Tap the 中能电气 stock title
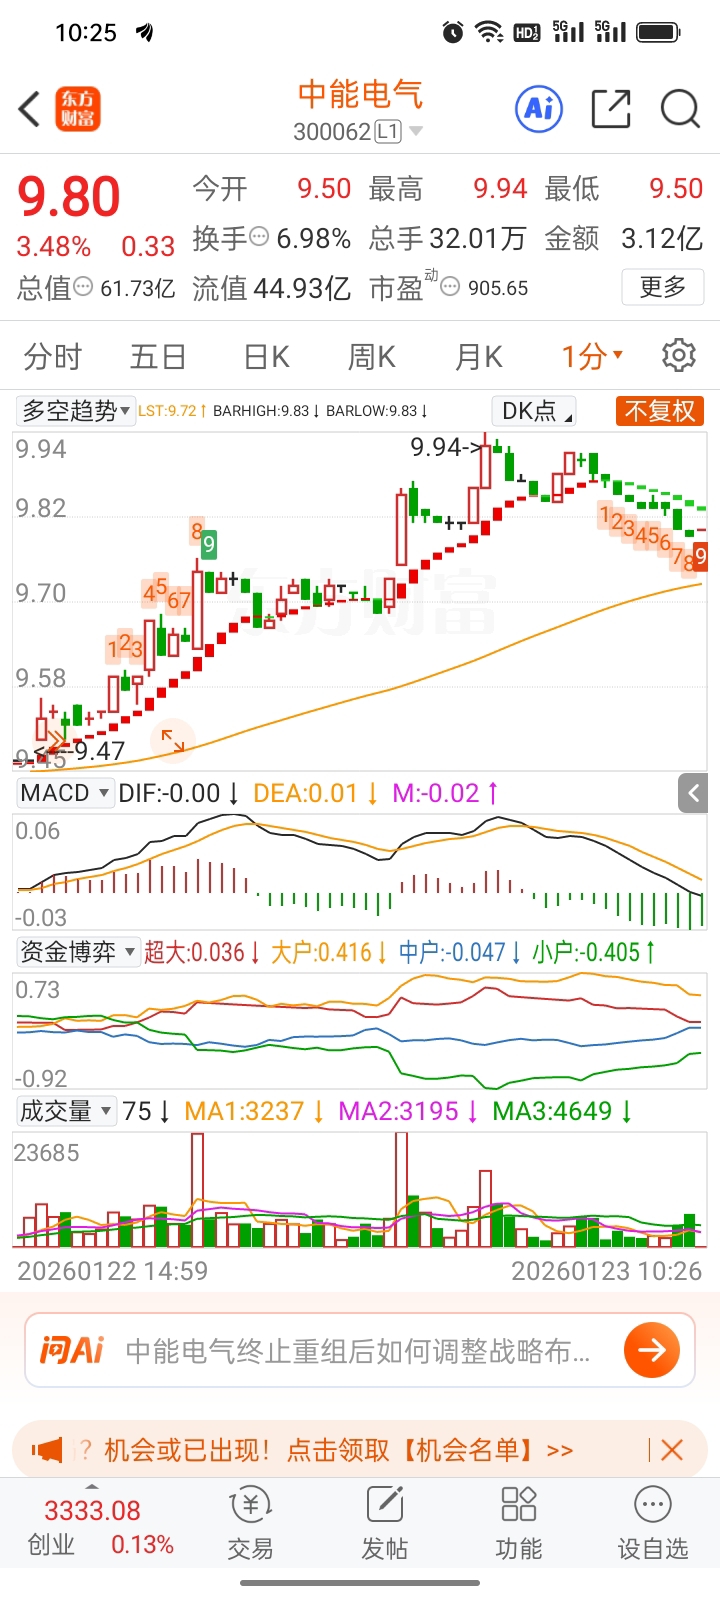The width and height of the screenshot is (720, 1600). 360,94
